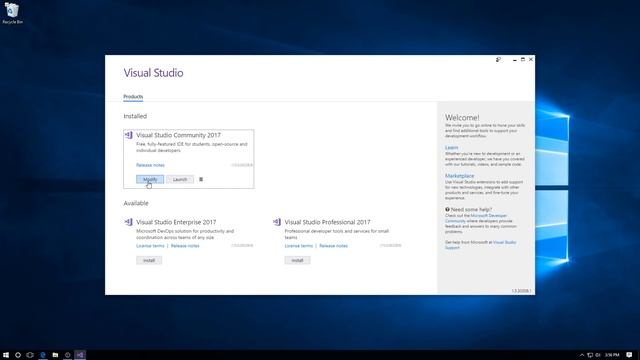This screenshot has width=640, height=360.
Task: Click the Modify button for Community 2017
Action: coord(150,179)
